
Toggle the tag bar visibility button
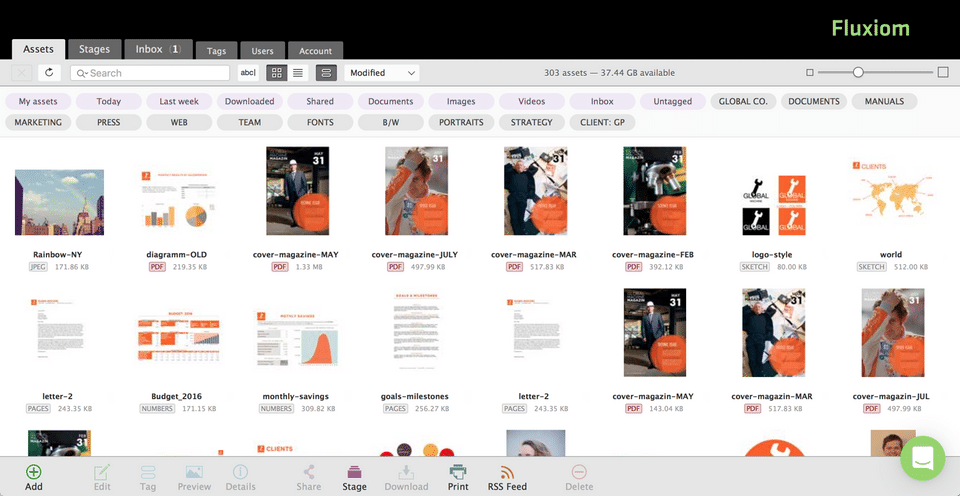click(326, 73)
